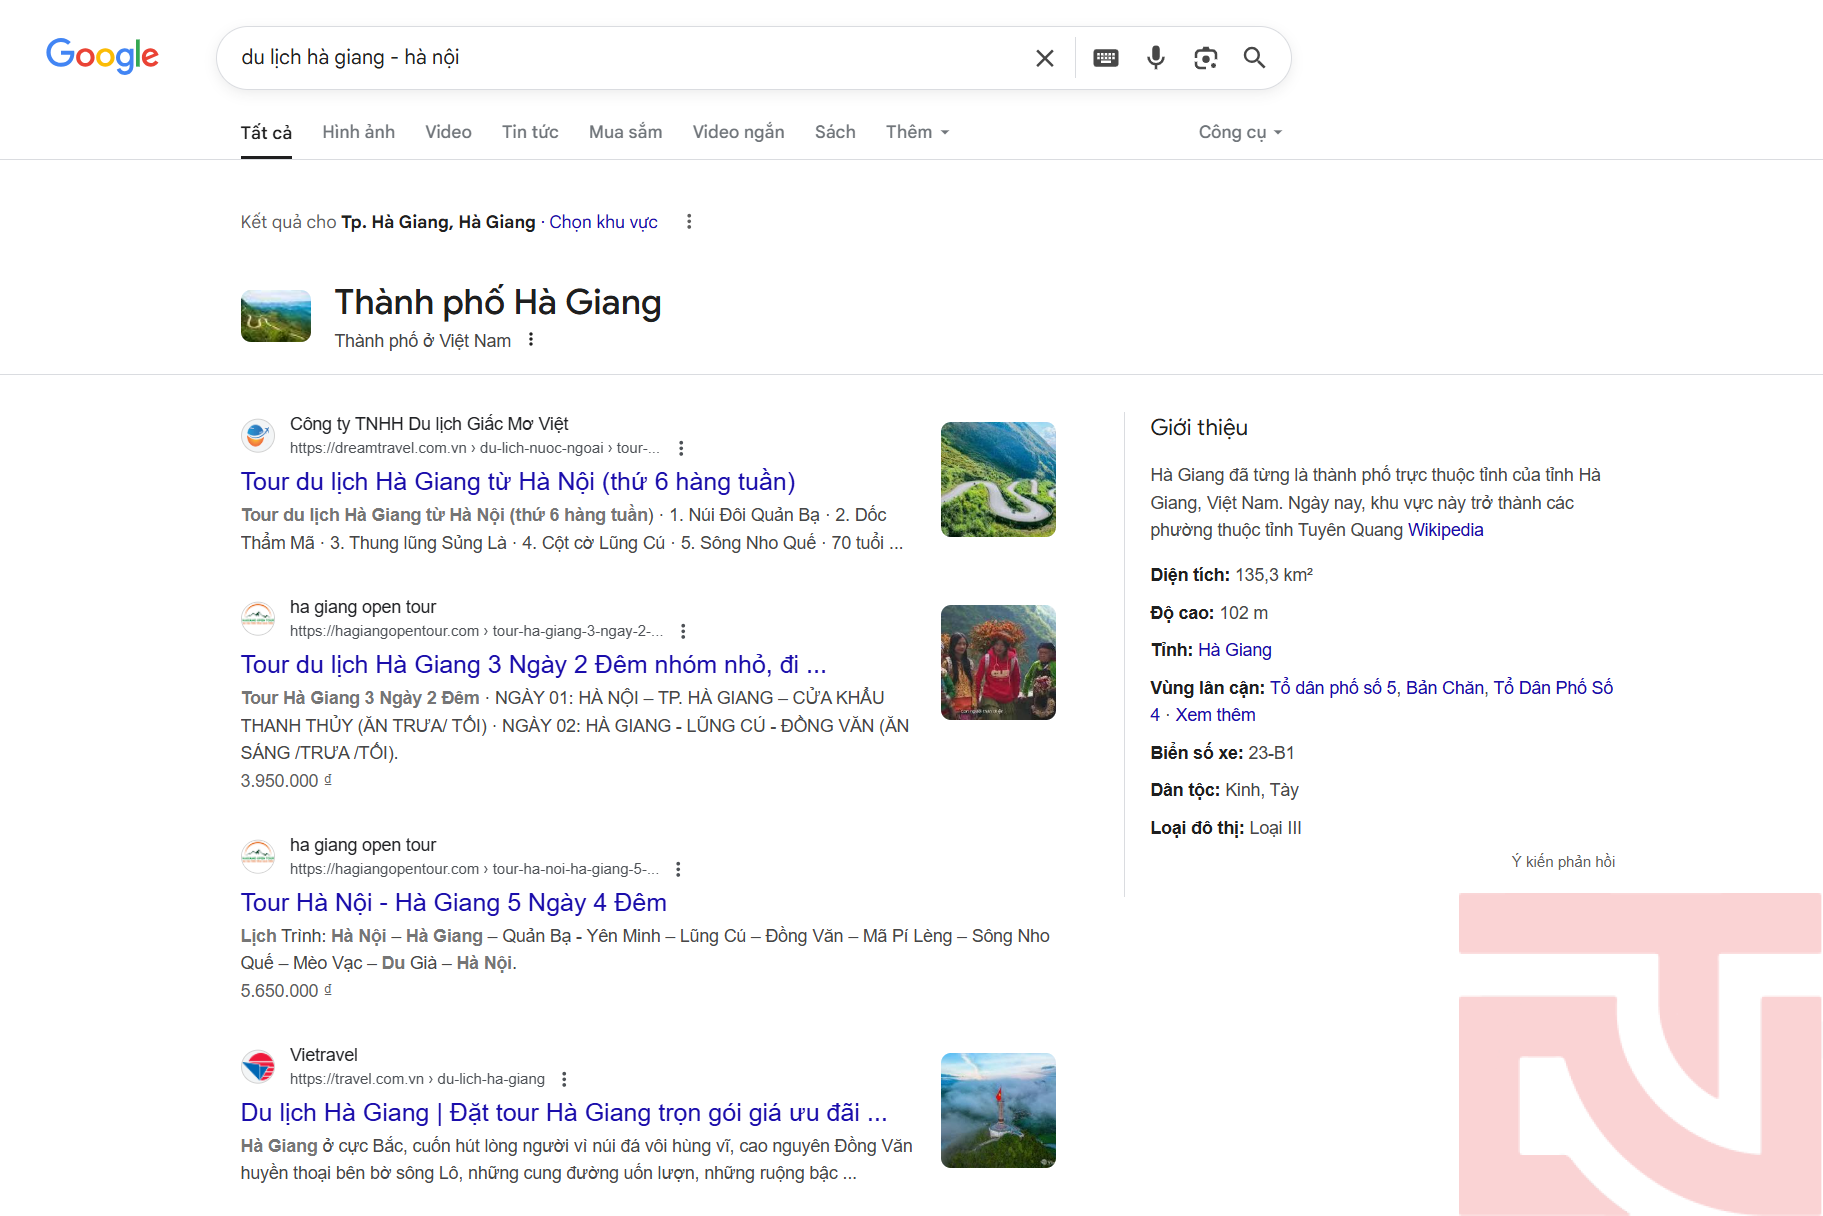This screenshot has height=1216, width=1823.
Task: Expand Xem thêm nearby areas
Action: 1215,715
